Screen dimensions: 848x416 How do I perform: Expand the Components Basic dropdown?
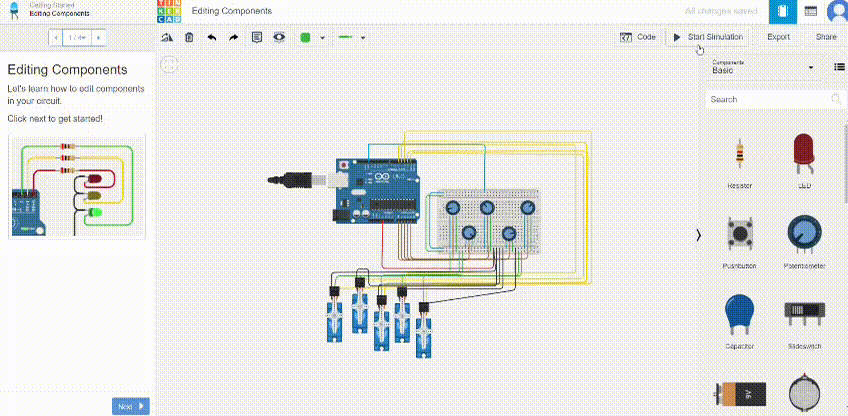pos(763,67)
